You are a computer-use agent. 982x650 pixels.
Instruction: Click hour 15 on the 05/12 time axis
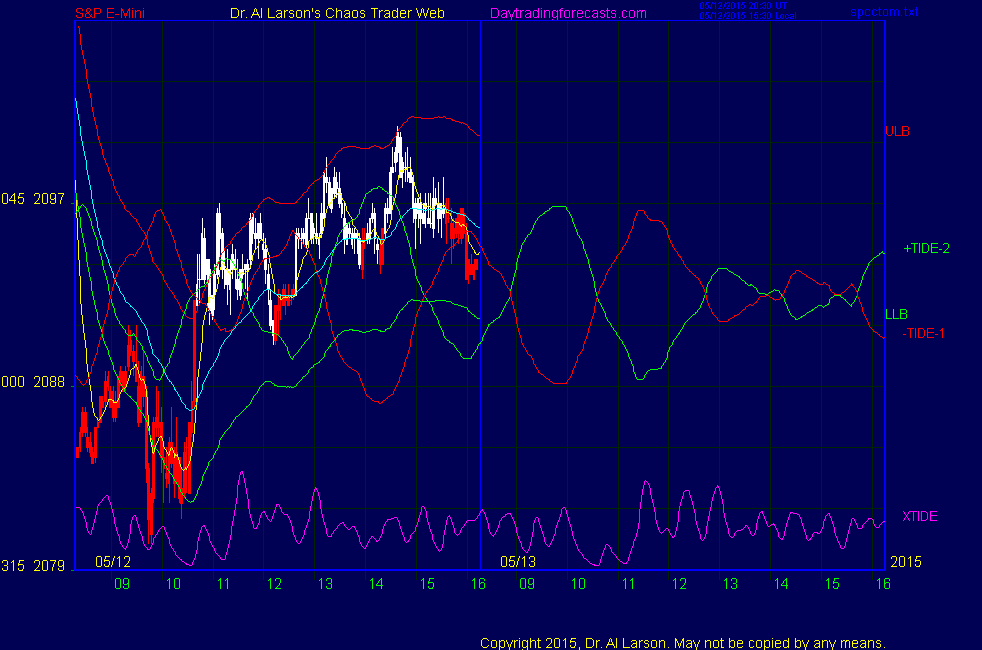point(427,584)
